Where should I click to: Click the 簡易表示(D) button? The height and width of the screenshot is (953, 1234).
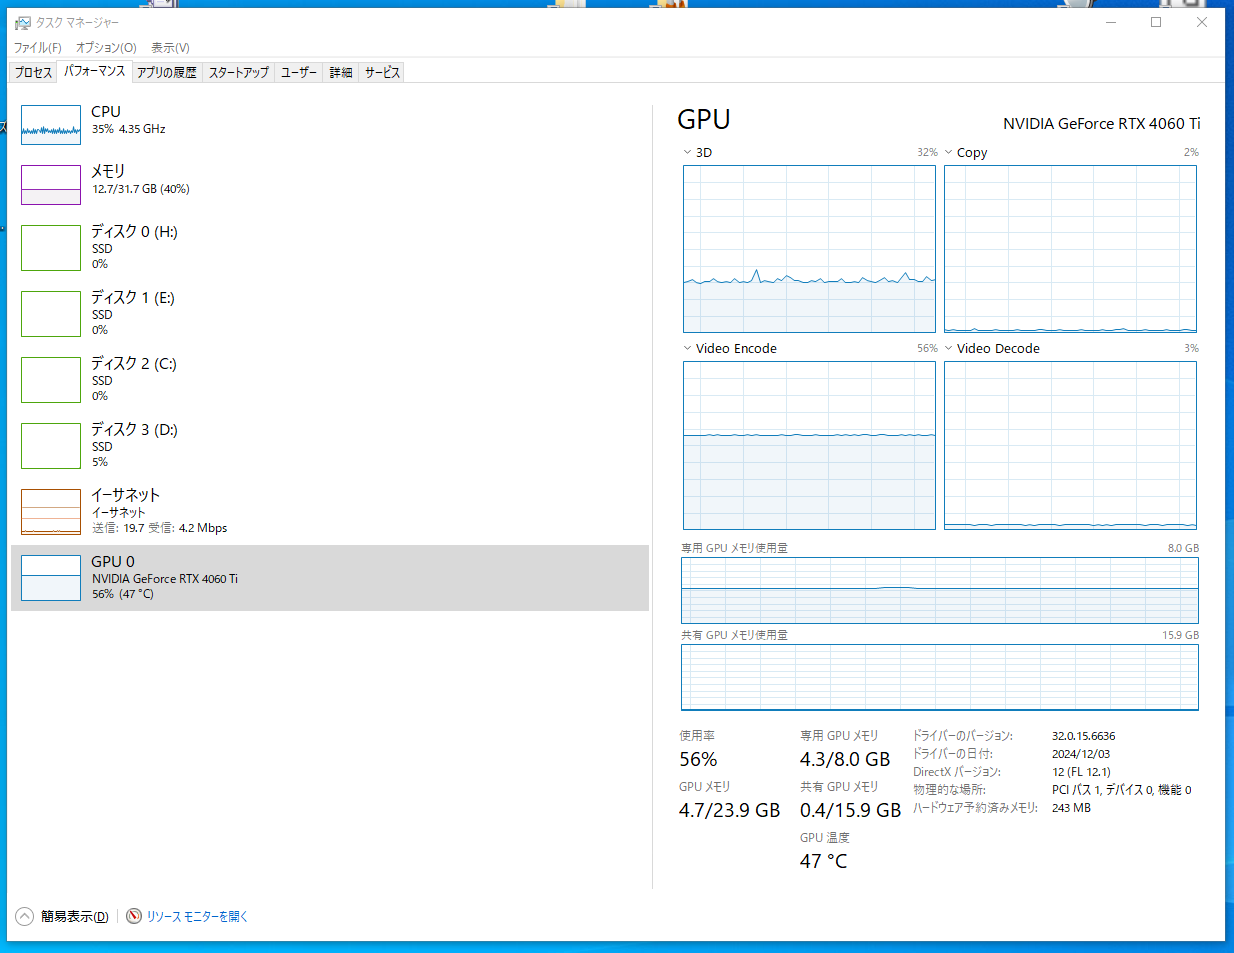click(74, 916)
